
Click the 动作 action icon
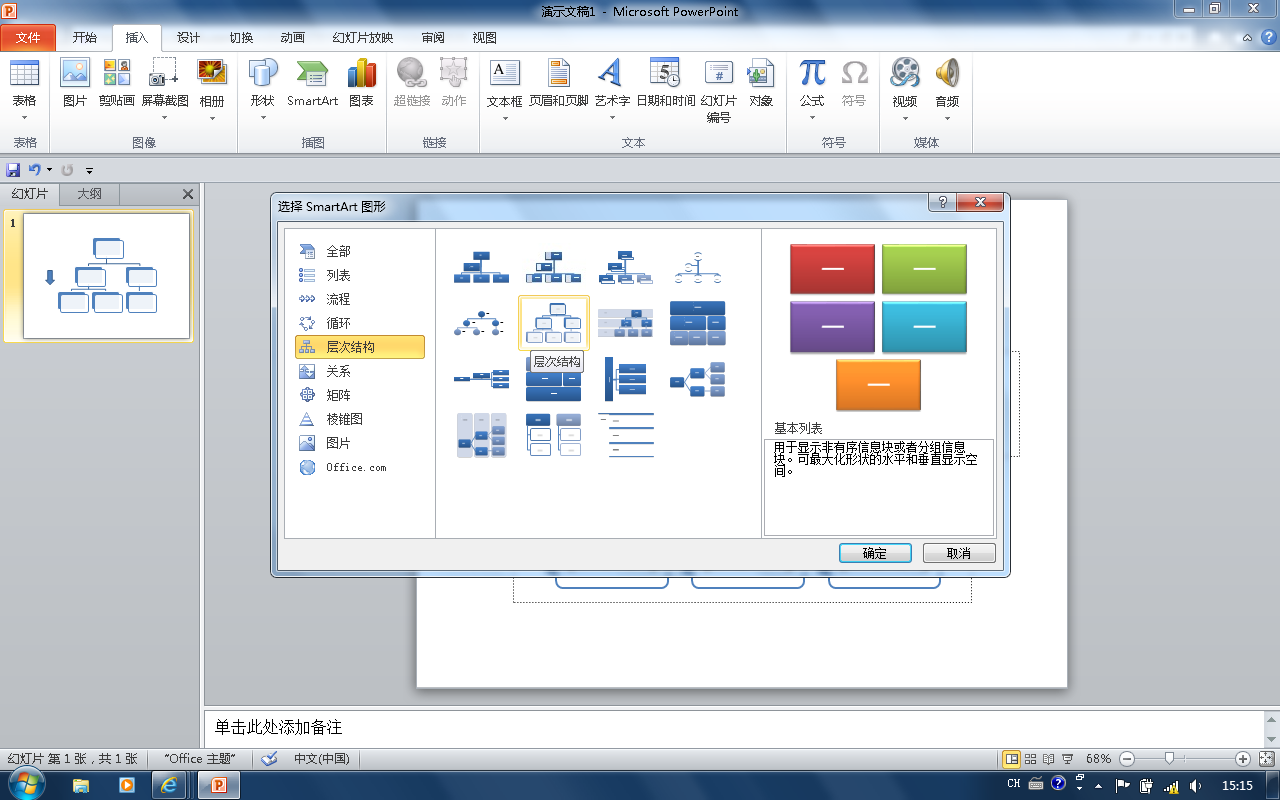pos(454,83)
